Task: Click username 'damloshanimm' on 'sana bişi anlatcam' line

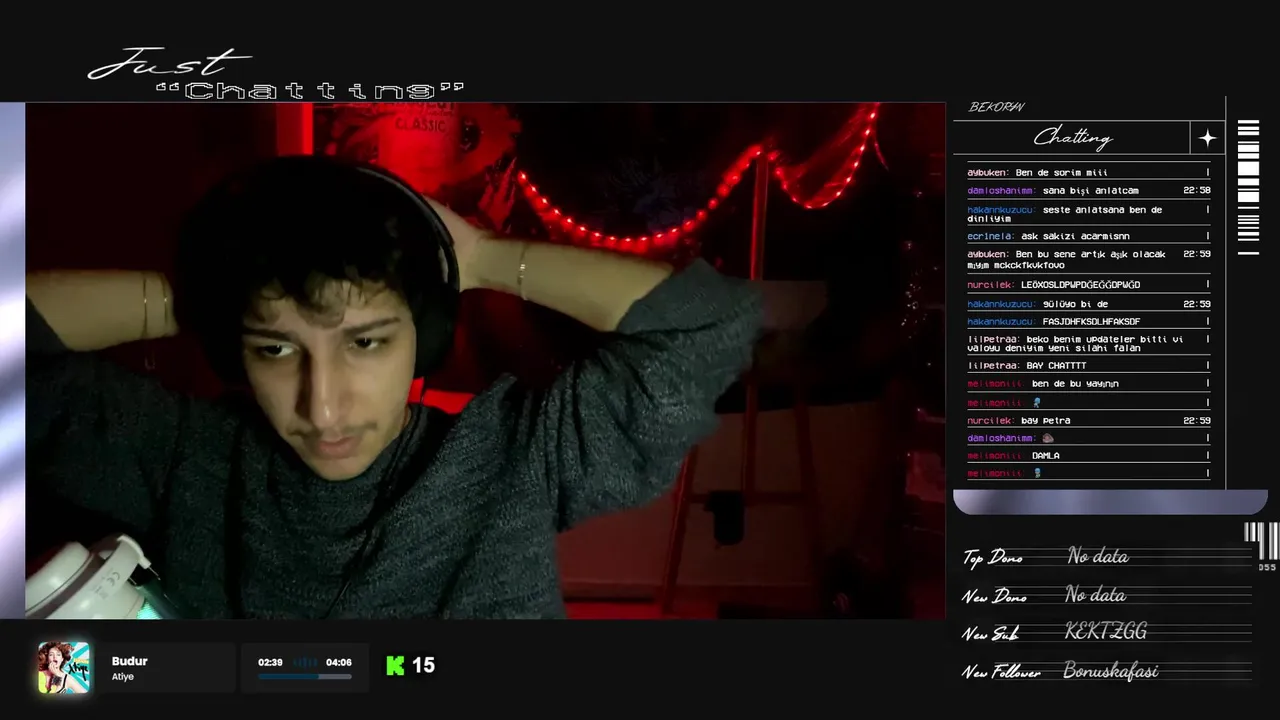Action: point(1002,190)
